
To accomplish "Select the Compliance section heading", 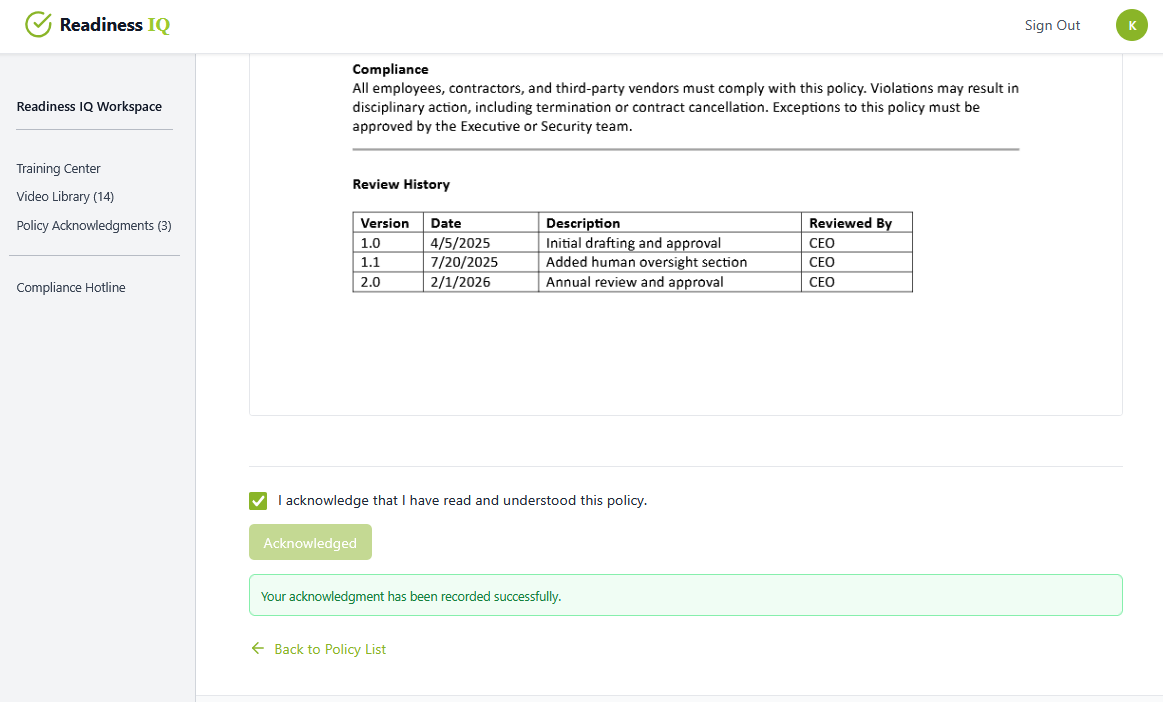I will 390,69.
